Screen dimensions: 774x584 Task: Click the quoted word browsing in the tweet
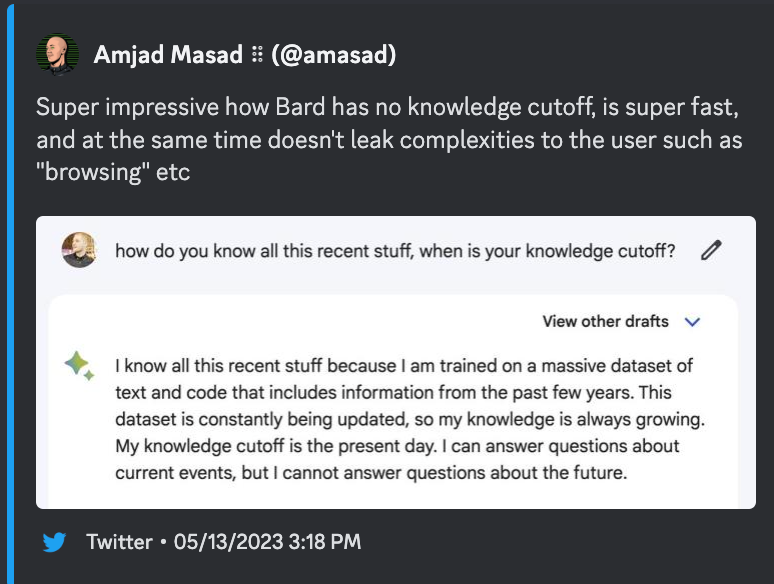point(88,171)
